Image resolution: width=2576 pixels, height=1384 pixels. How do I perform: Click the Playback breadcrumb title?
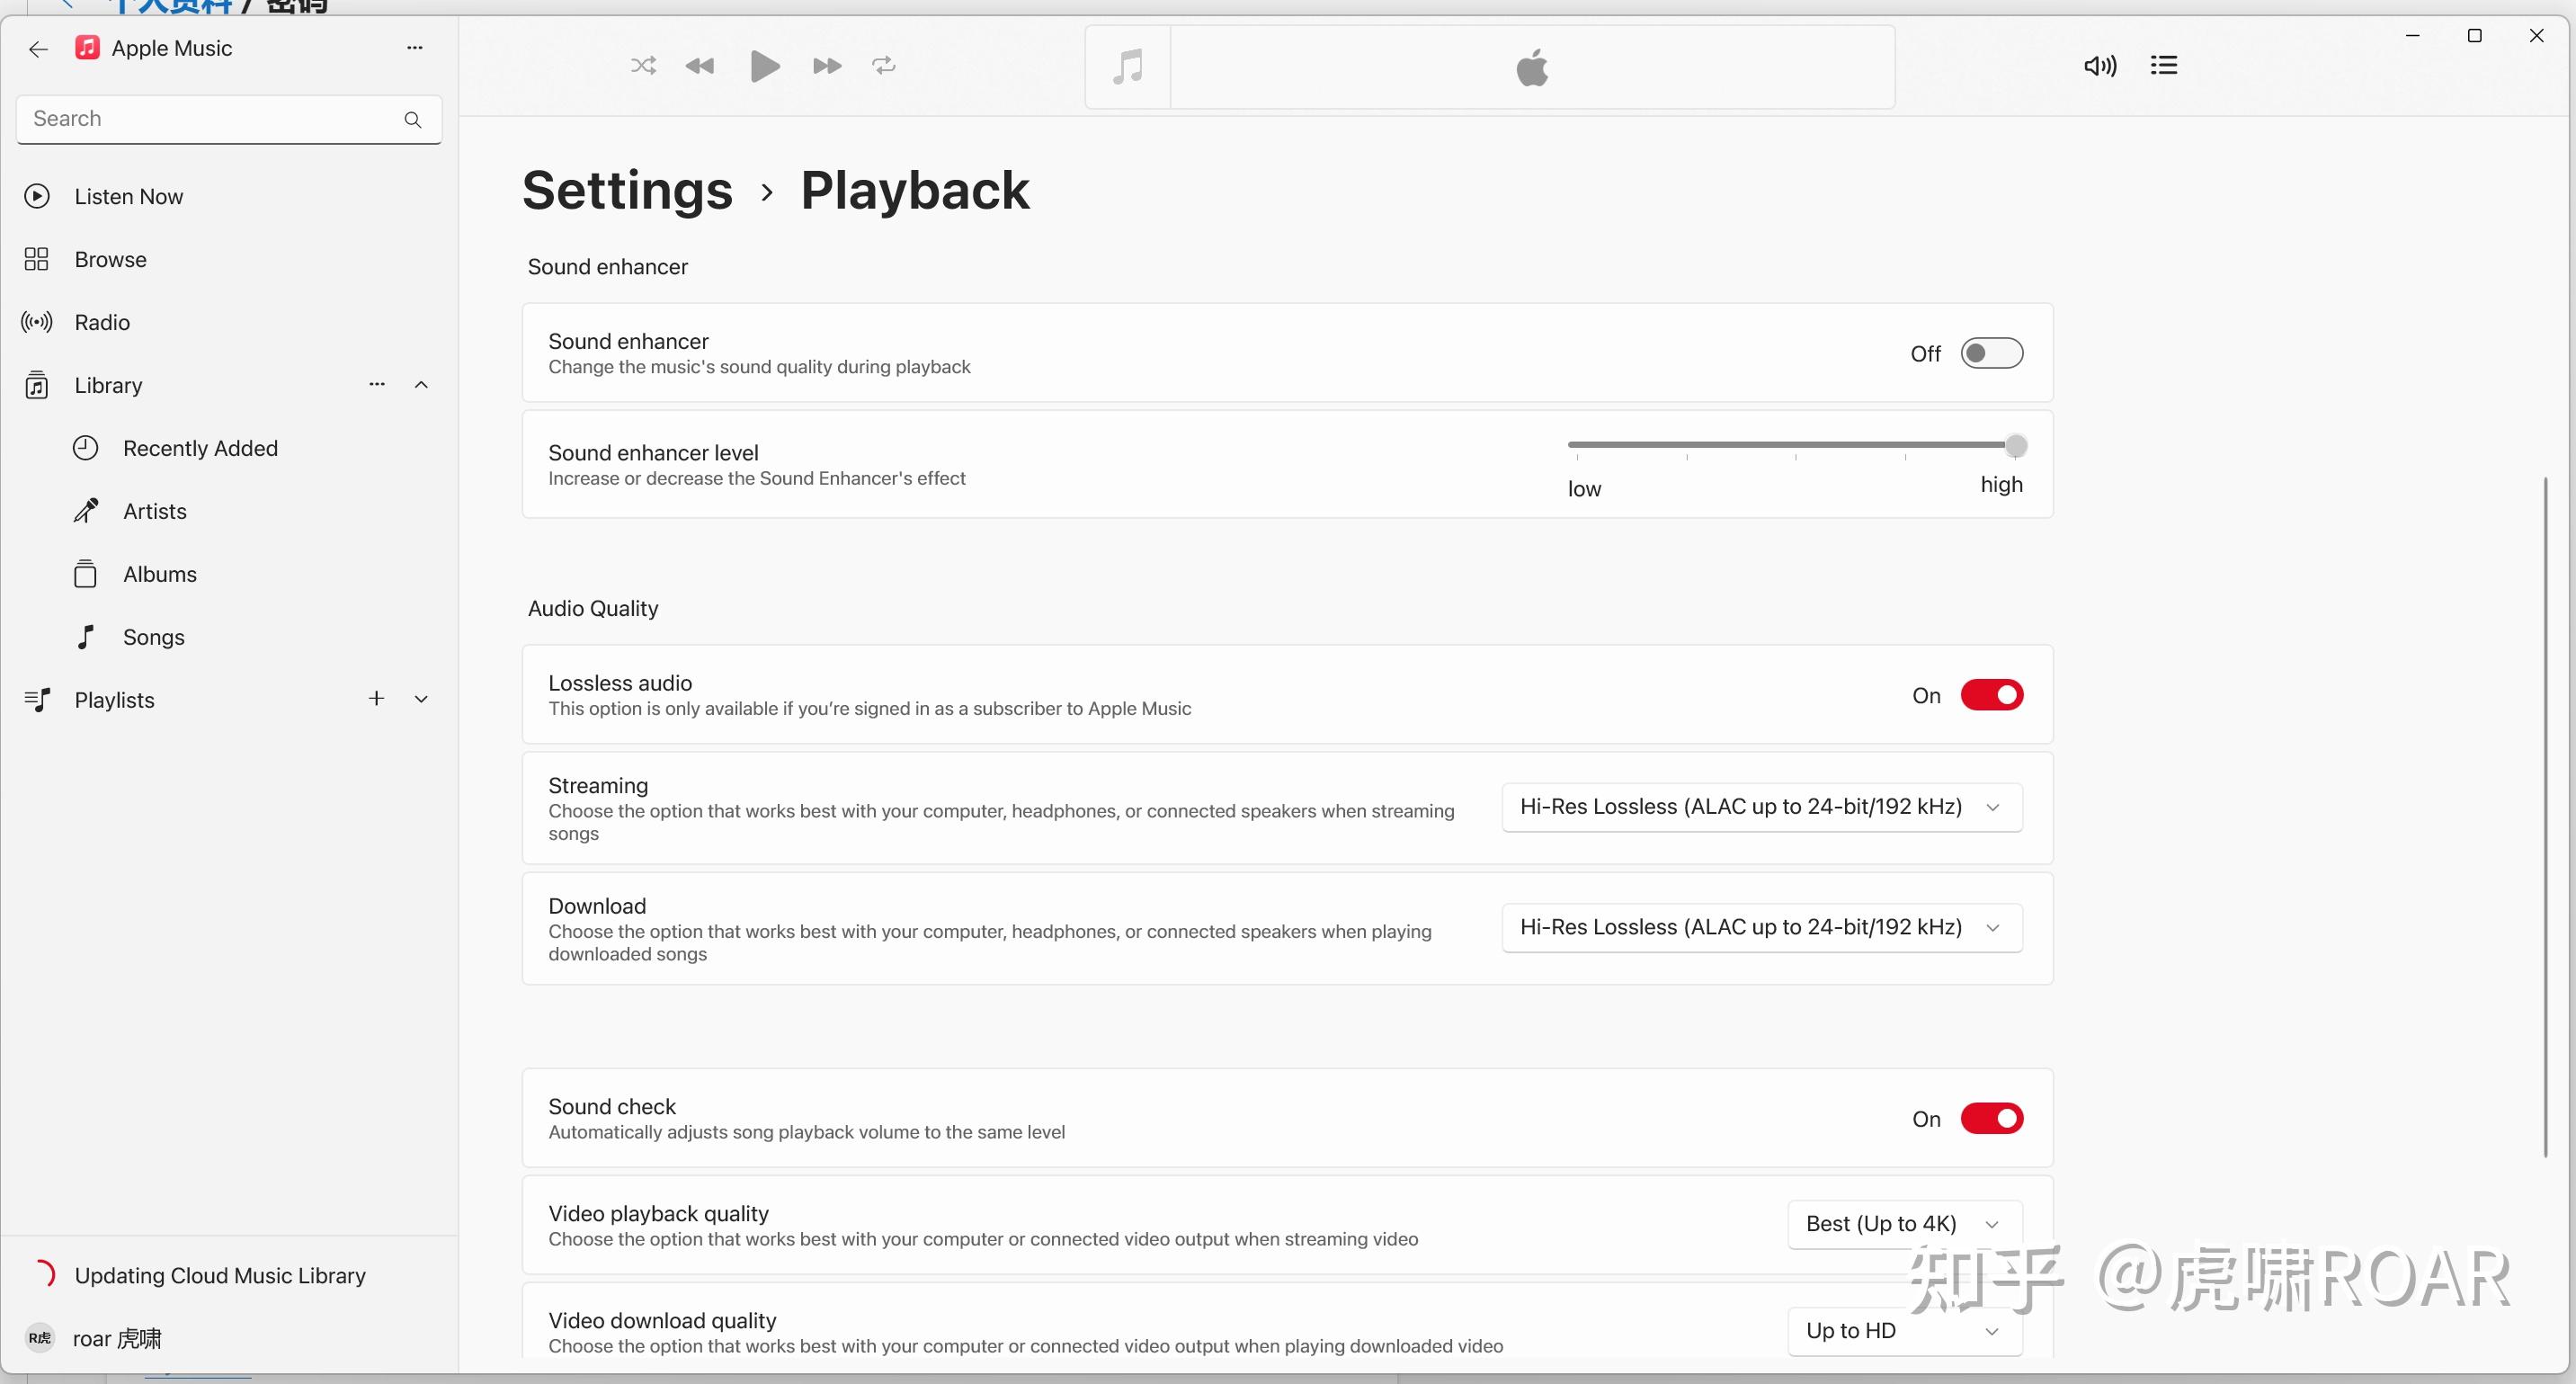point(915,190)
